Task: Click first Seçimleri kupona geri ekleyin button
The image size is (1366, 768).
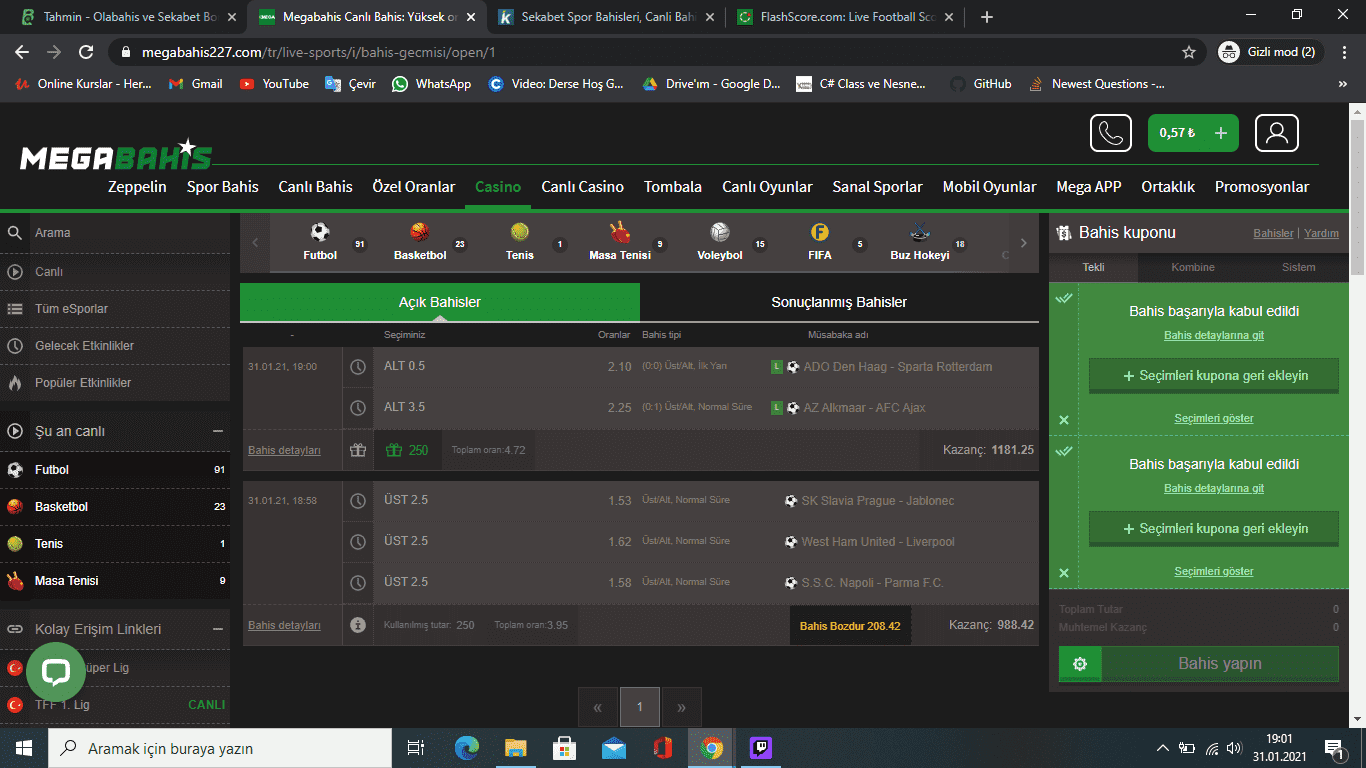Action: pyautogui.click(x=1214, y=376)
